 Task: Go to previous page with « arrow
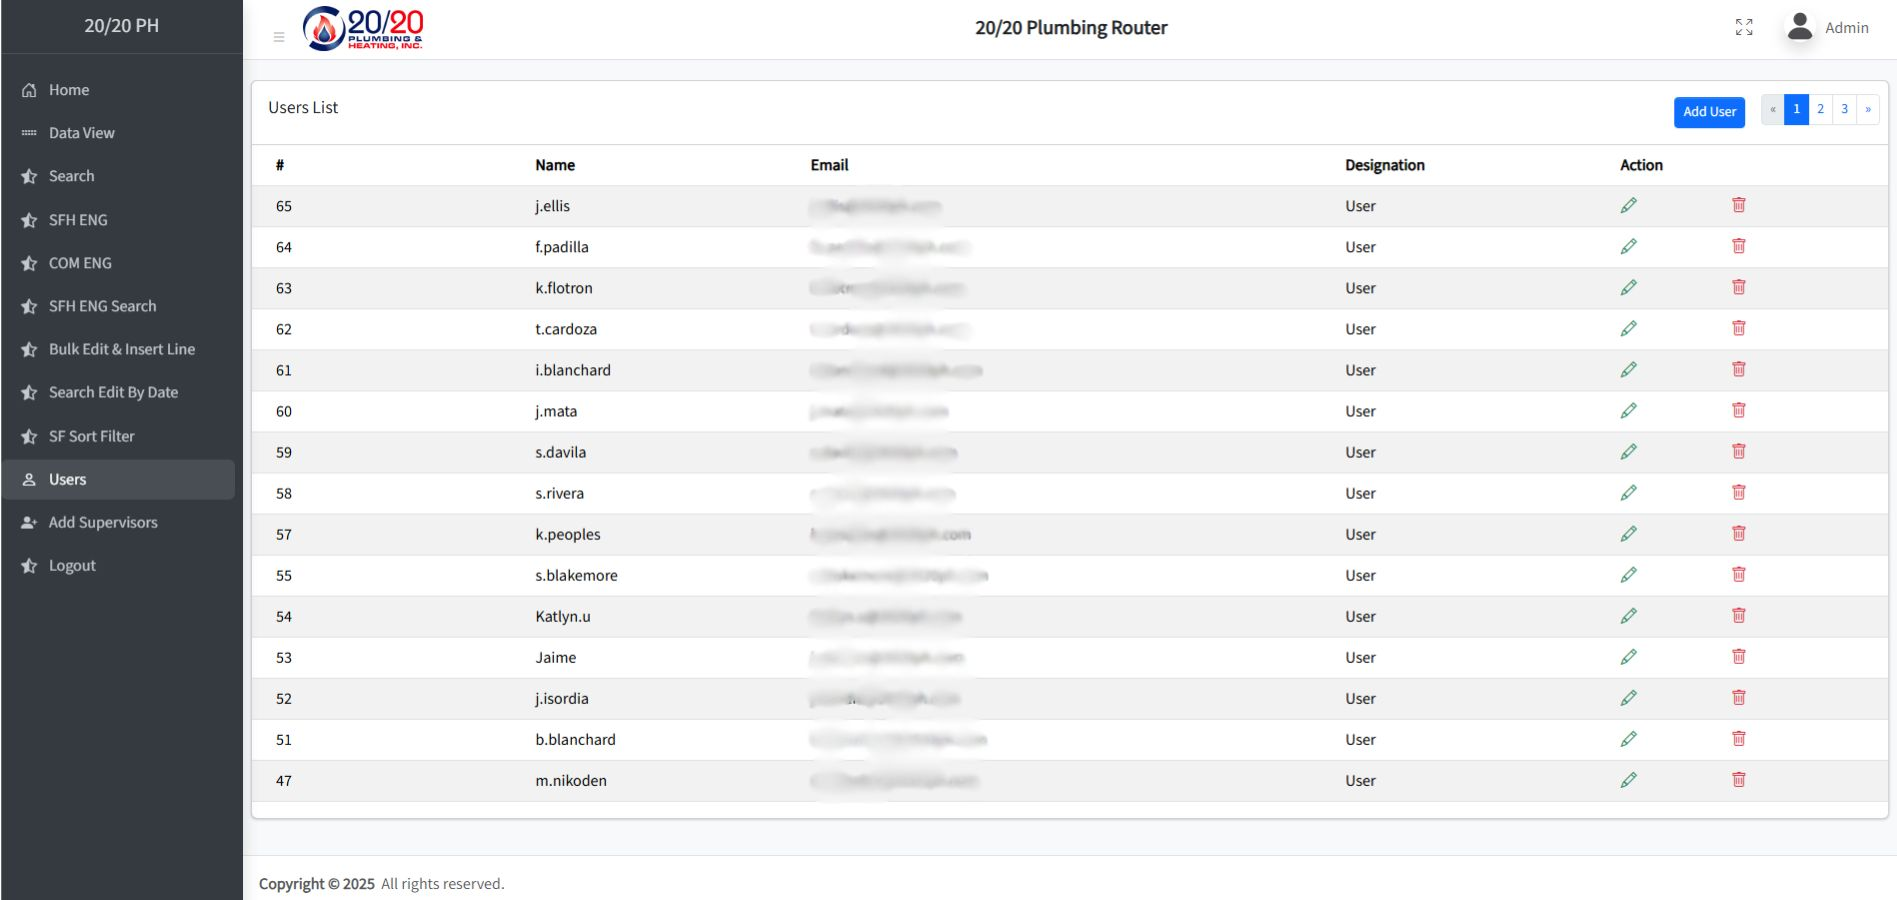[x=1772, y=109]
